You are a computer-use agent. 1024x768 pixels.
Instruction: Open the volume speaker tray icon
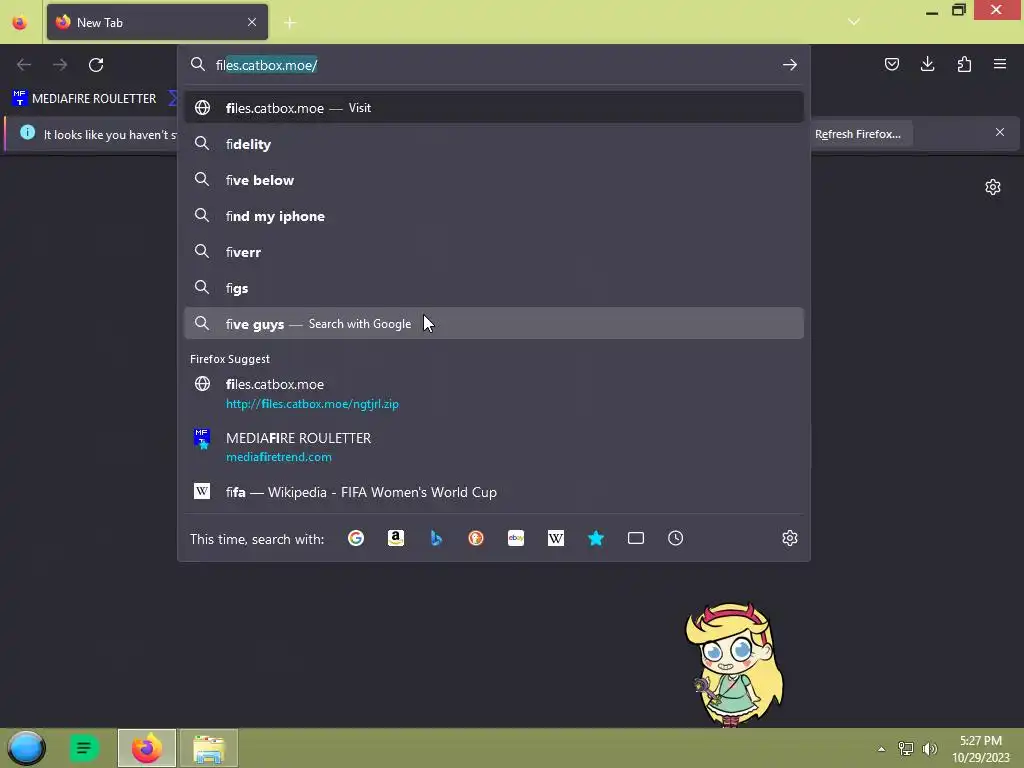pos(930,749)
